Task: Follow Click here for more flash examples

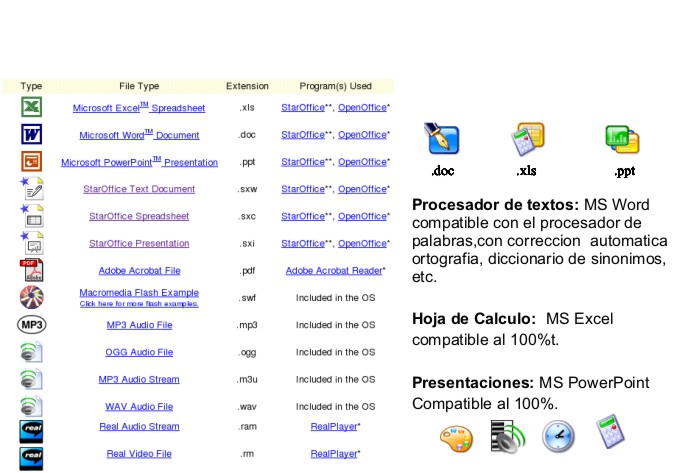Action: (139, 303)
